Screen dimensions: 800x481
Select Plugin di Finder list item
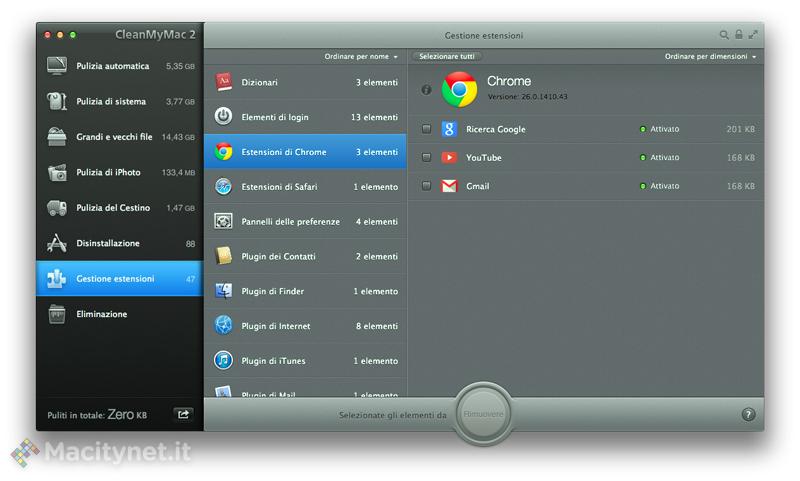[x=306, y=291]
